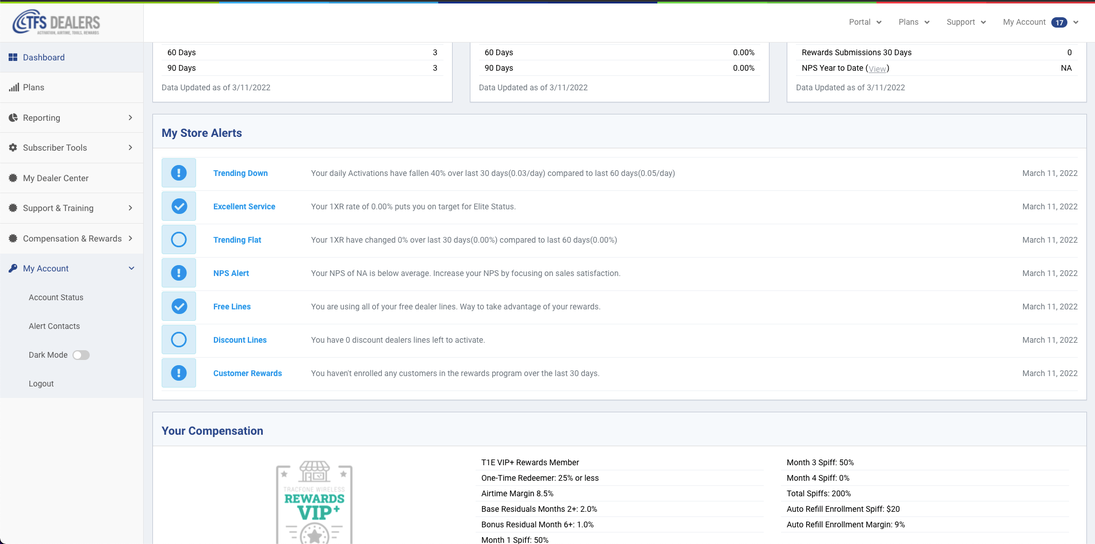
Task: Click the My Dealer Center badge icon
Action: [13, 178]
